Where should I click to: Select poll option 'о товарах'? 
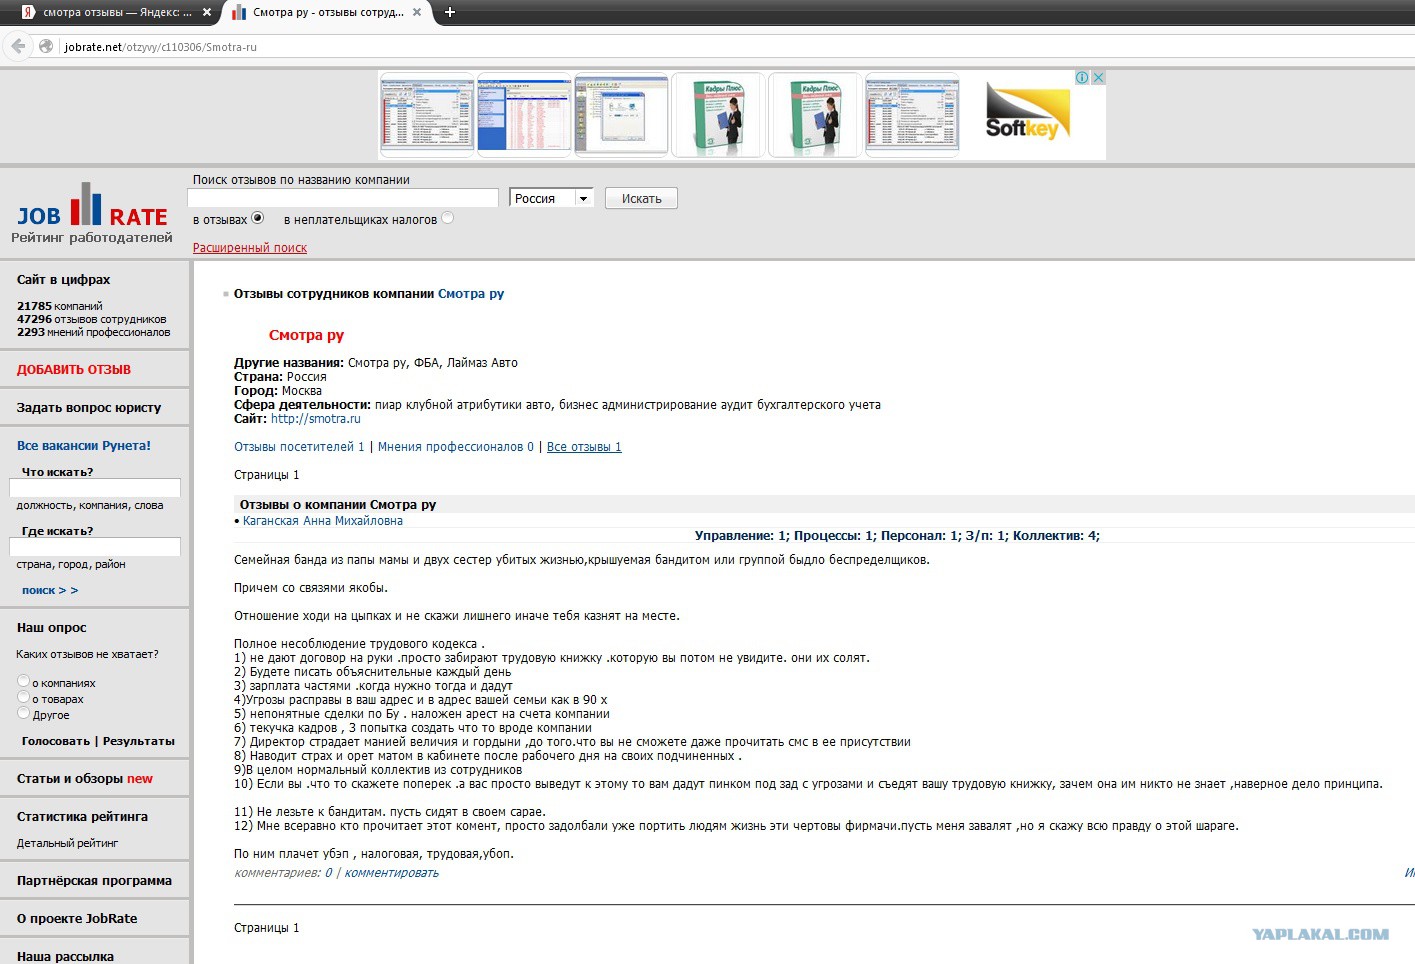[x=24, y=698]
